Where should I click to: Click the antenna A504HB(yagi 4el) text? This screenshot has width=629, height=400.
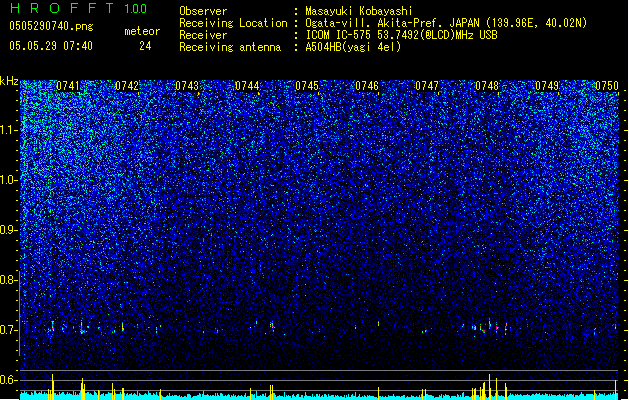(x=353, y=47)
